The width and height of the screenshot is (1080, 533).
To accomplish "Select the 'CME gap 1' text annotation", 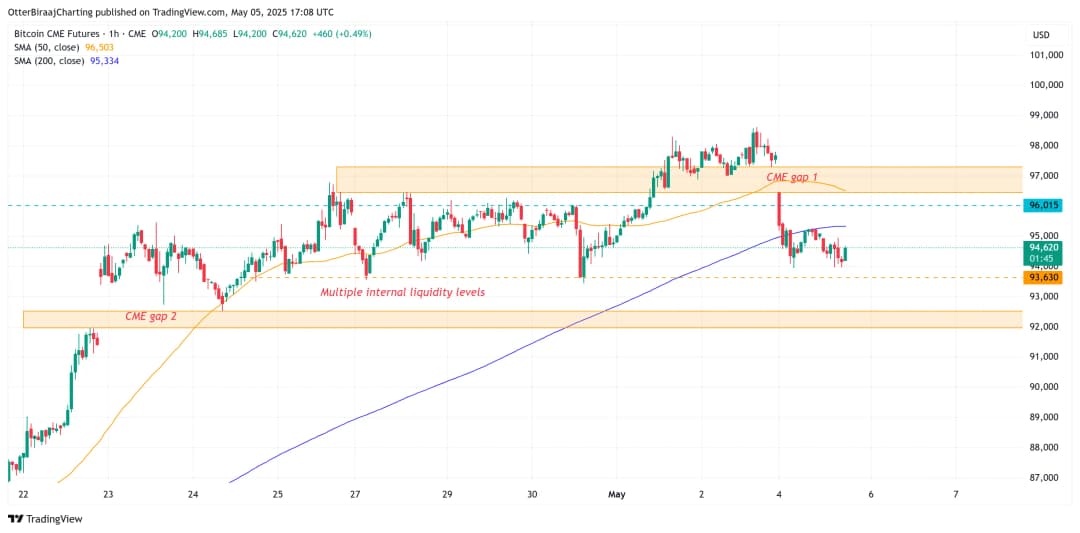I will (791, 178).
